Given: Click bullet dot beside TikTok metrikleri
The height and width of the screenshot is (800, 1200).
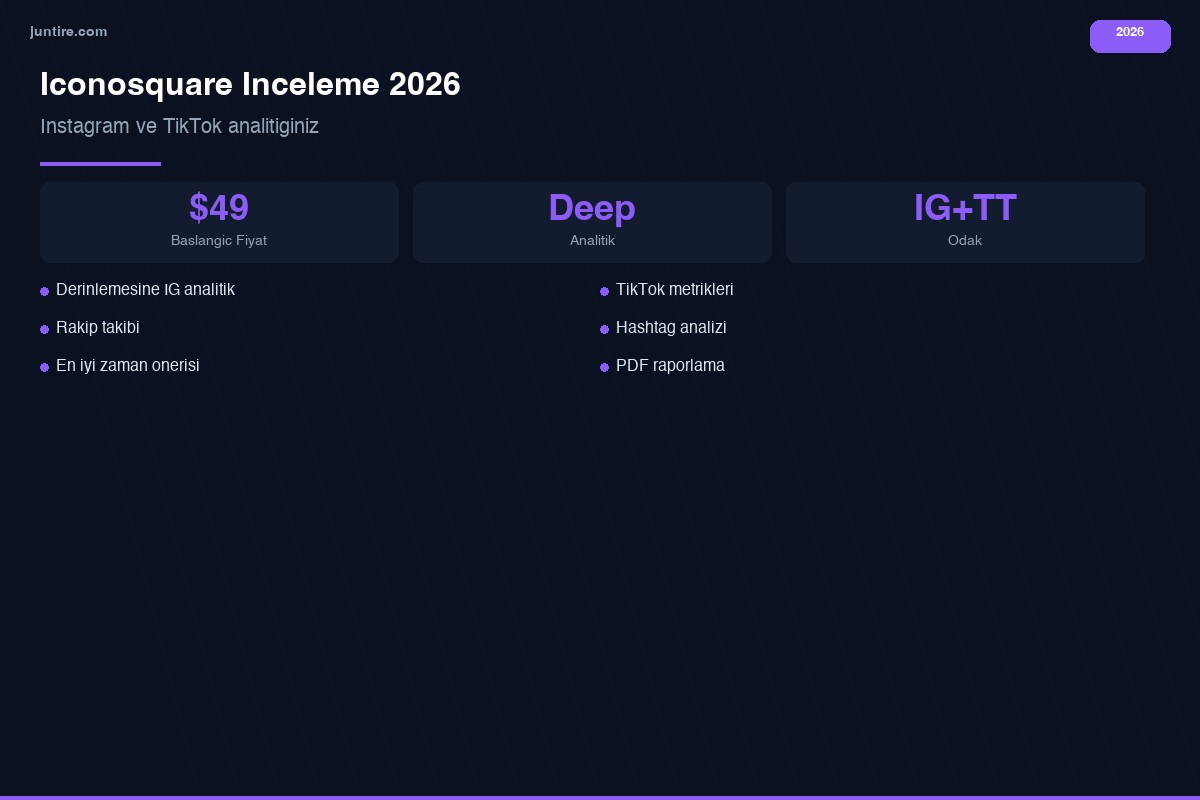Looking at the screenshot, I should point(604,291).
